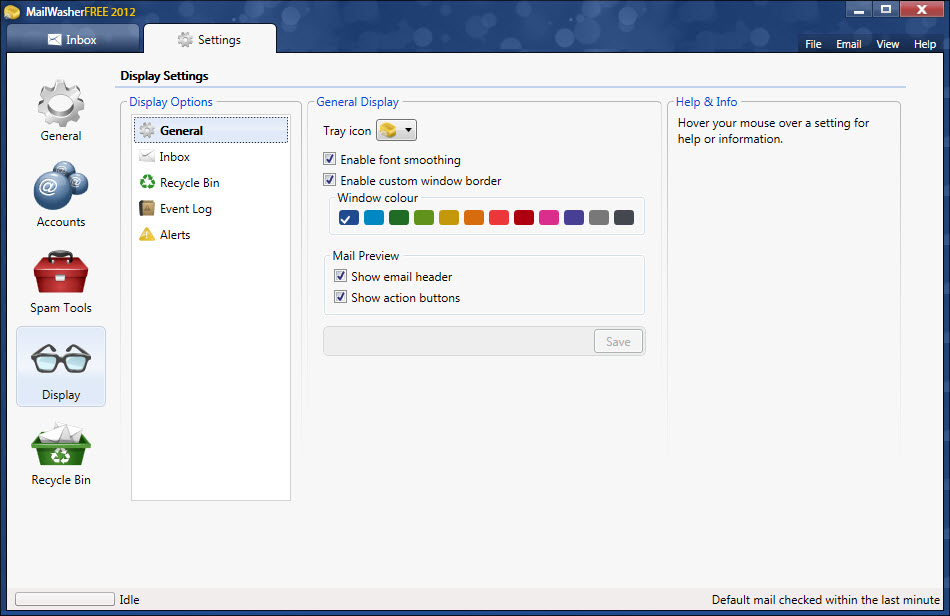Open the View menu
Screen dimensions: 950x616
click(888, 44)
